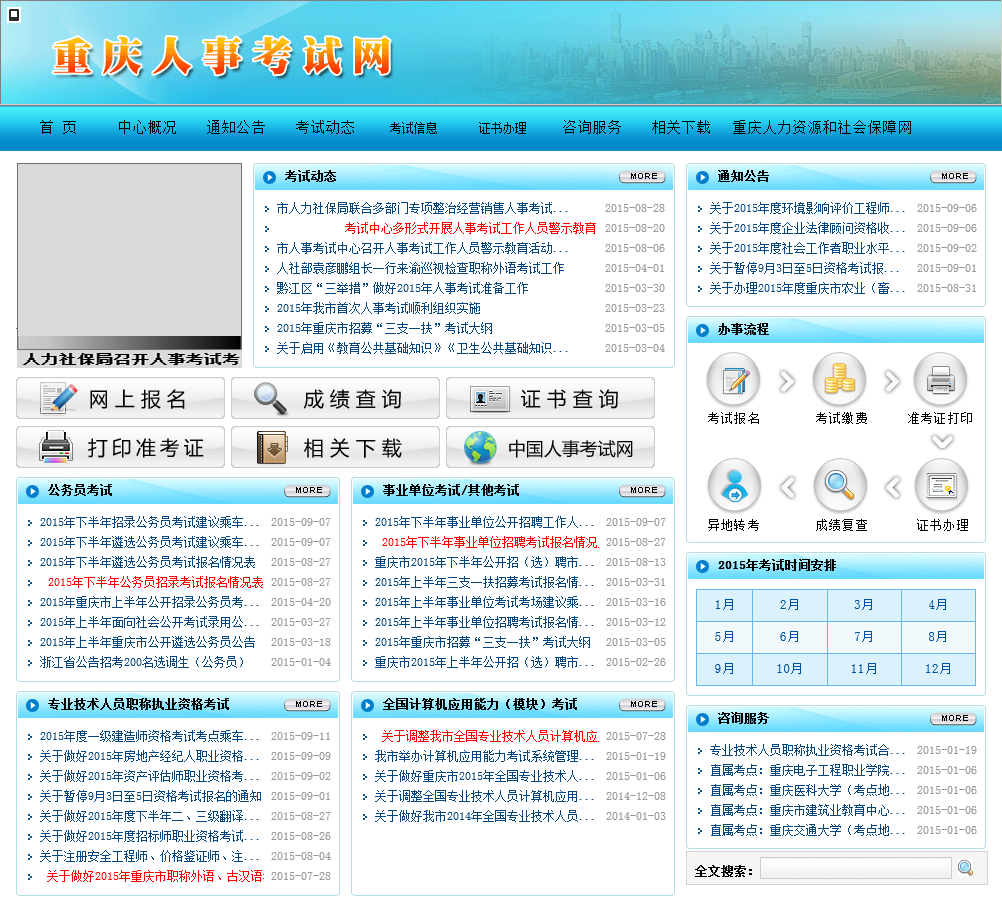Open 相关下载 in top navigation bar
This screenshot has width=1002, height=911.
click(x=681, y=127)
